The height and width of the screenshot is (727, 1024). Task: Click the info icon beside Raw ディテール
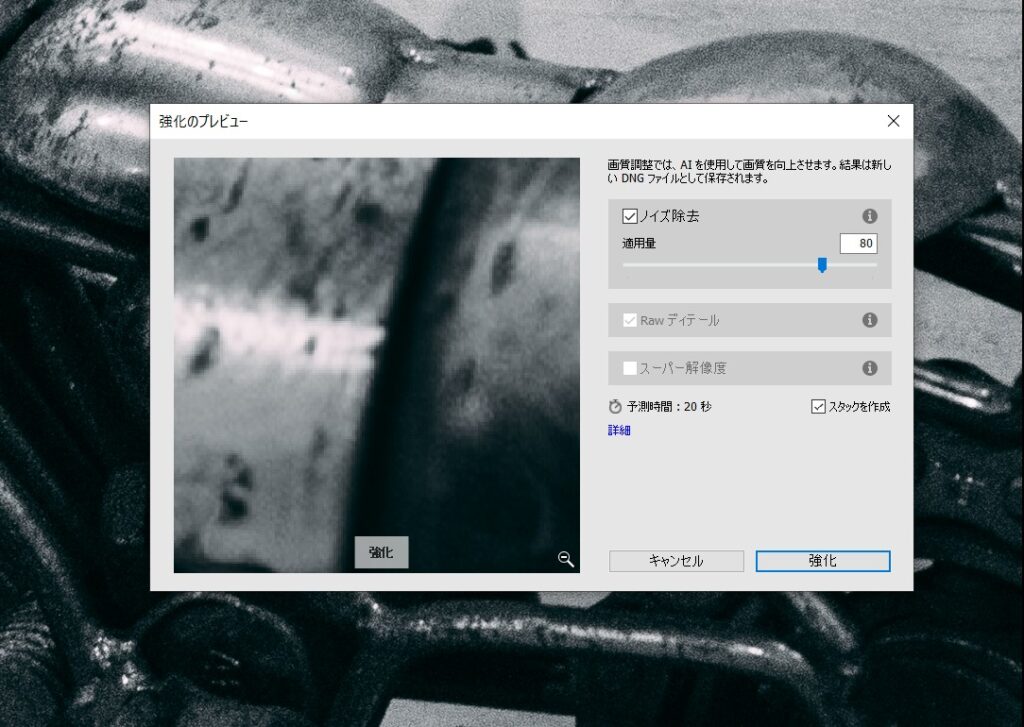click(869, 320)
